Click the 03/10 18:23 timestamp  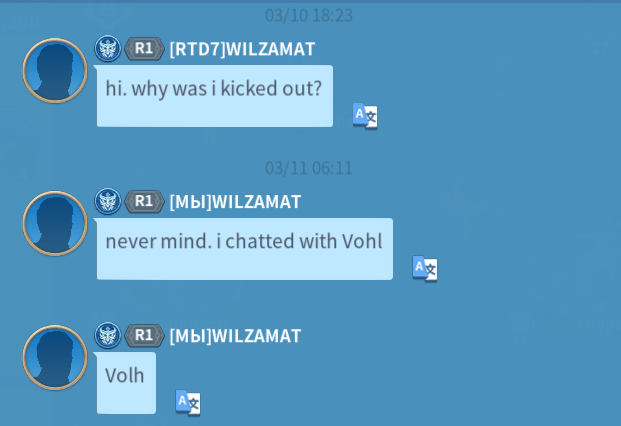(309, 16)
